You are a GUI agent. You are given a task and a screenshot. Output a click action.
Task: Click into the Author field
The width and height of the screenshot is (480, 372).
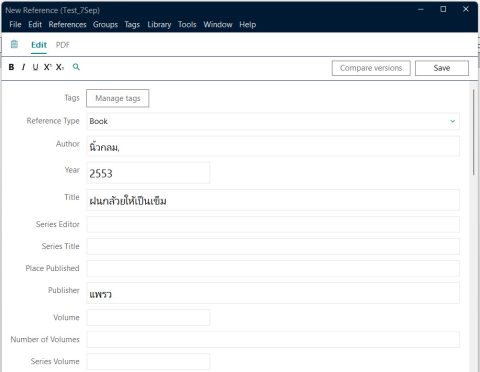[x=273, y=146]
